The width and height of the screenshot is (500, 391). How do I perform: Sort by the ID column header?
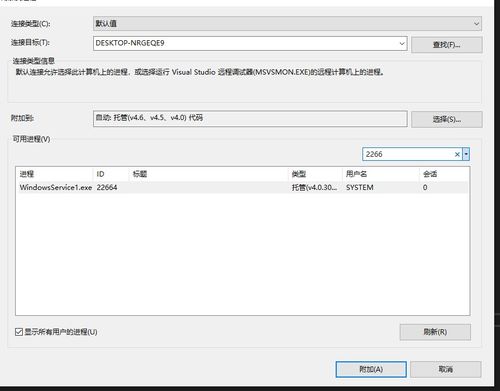(x=111, y=174)
